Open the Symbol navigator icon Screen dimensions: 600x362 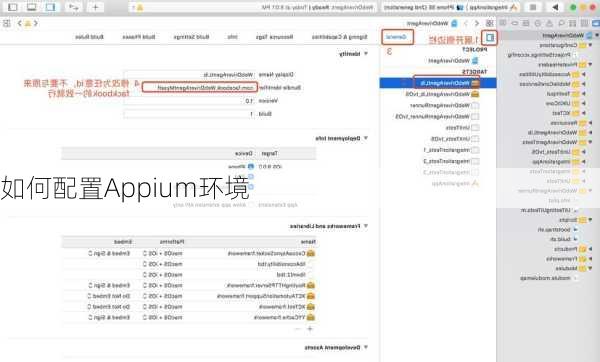click(x=572, y=23)
